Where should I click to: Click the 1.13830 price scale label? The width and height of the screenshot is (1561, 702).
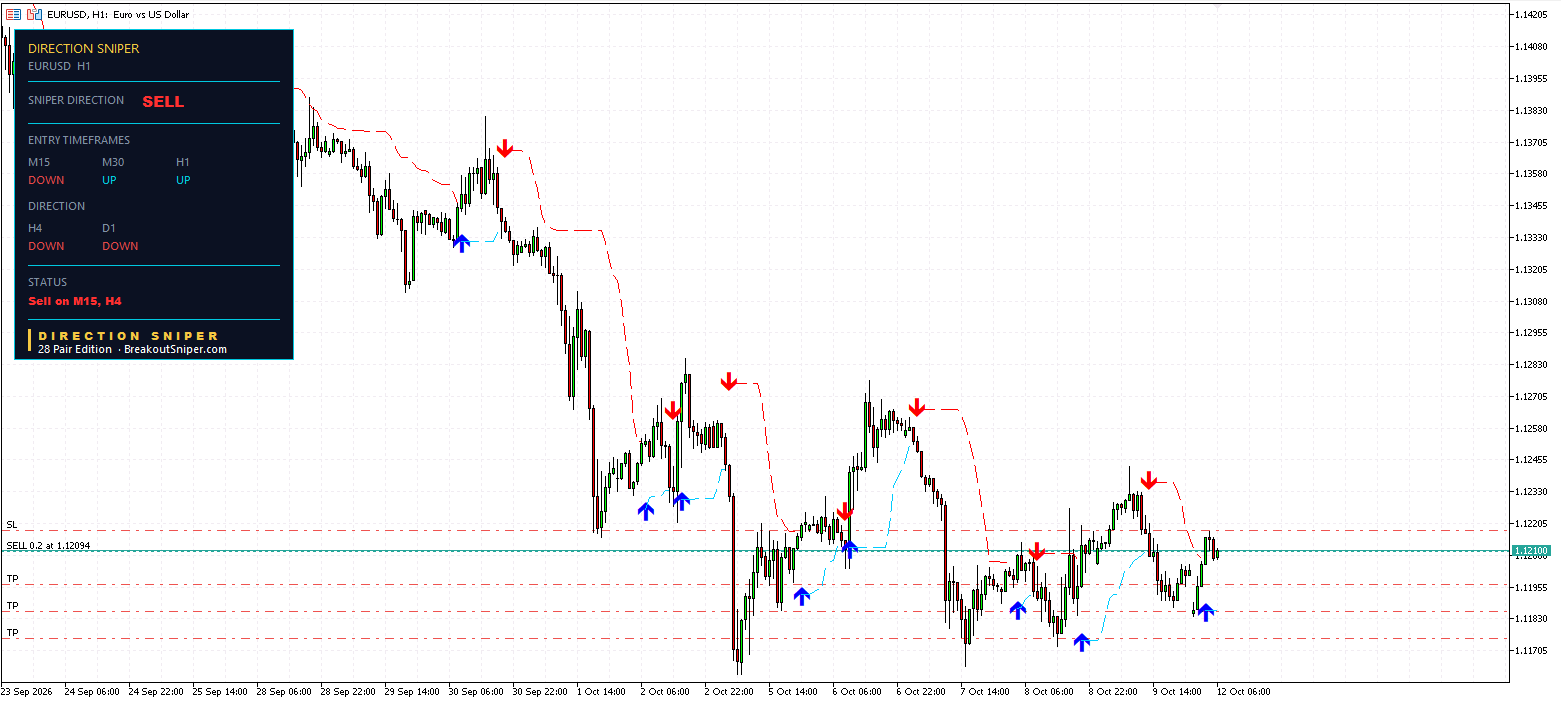click(1532, 110)
